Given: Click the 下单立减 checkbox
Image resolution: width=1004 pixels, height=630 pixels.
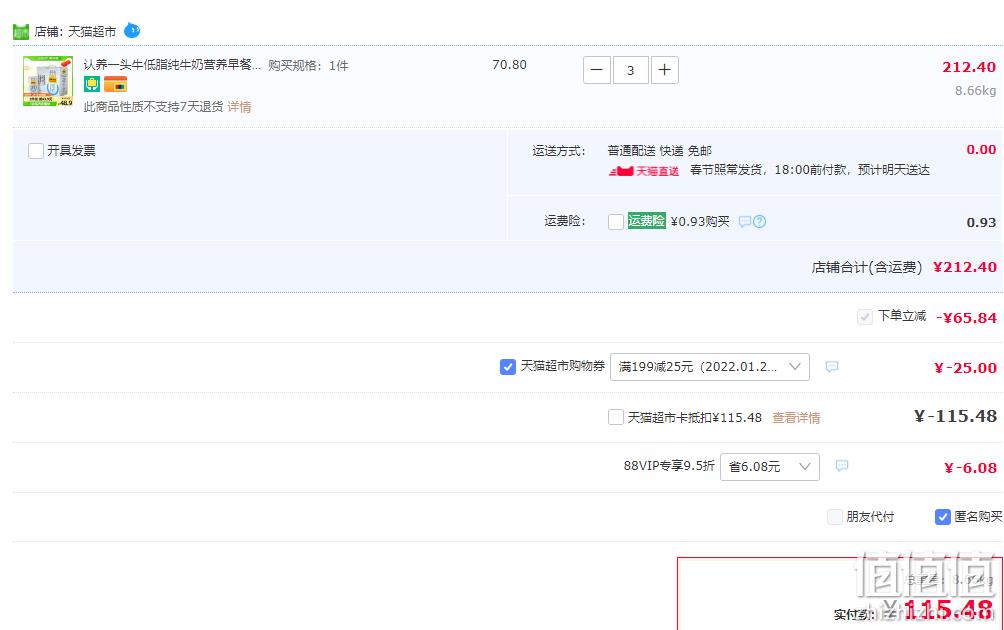Looking at the screenshot, I should 864,316.
